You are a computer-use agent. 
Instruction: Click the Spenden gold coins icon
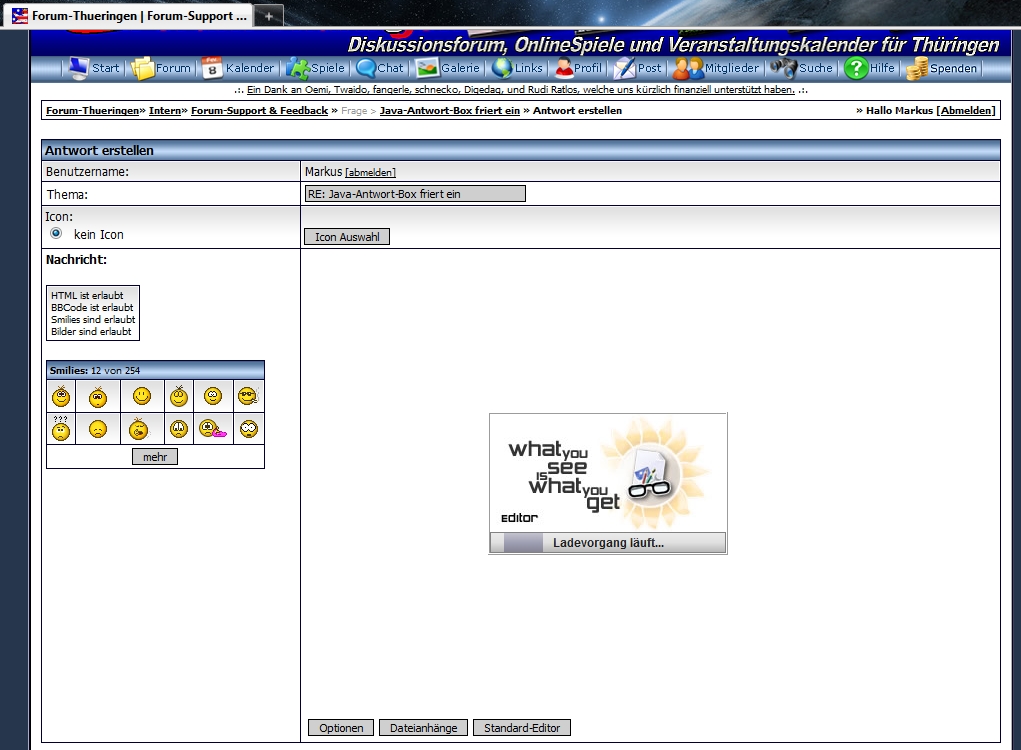point(916,68)
